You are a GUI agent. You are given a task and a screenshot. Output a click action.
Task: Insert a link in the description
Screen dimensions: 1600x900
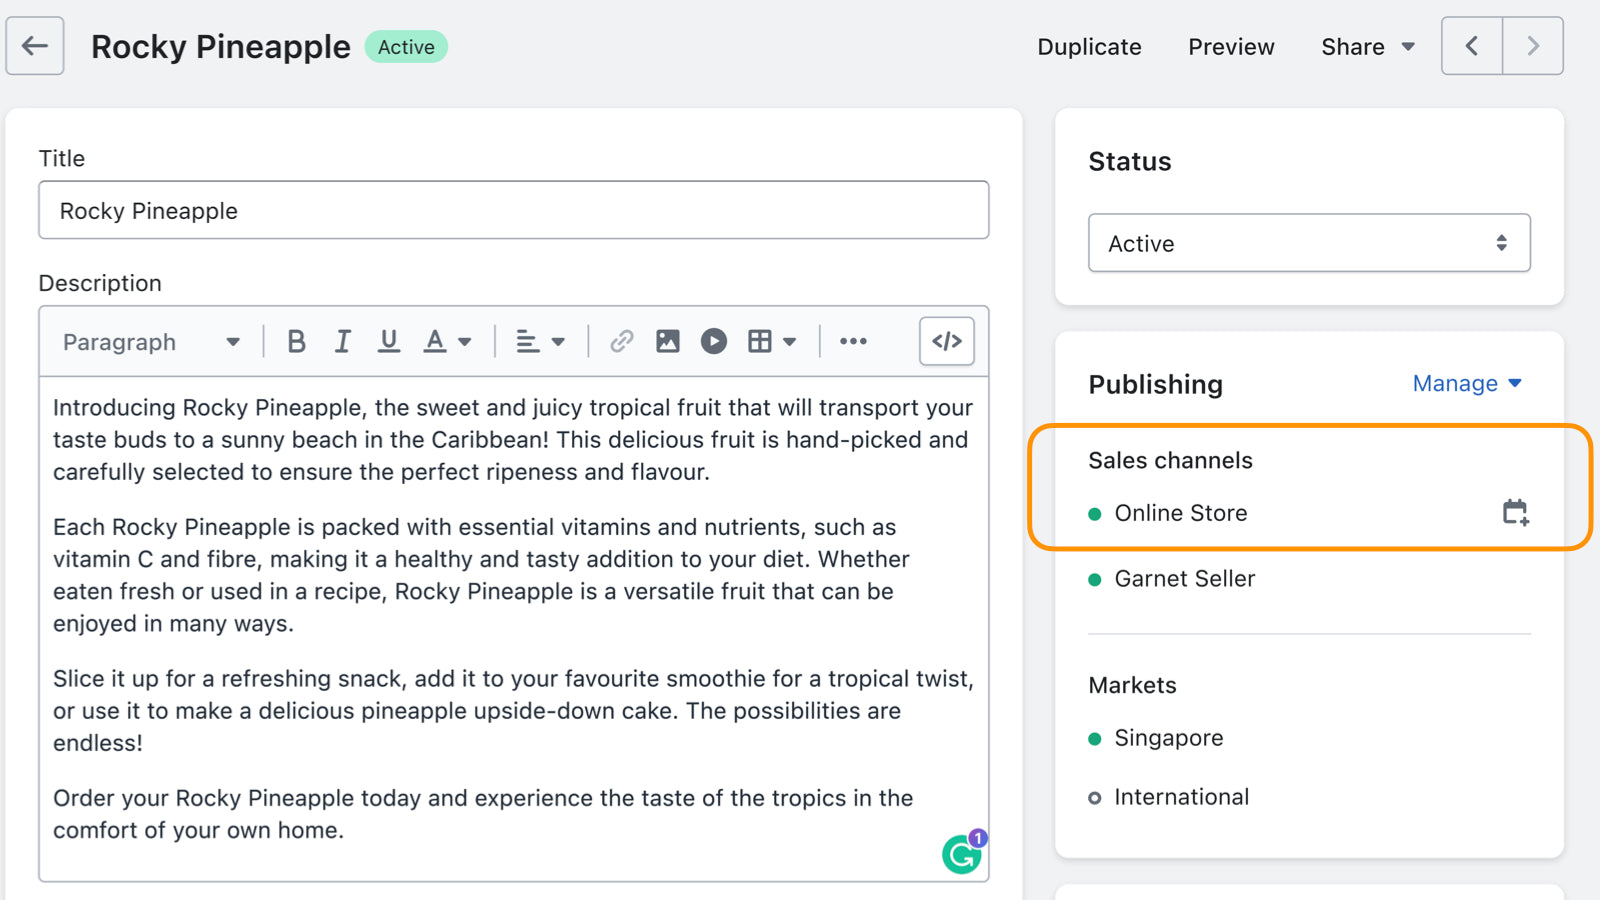coord(622,341)
